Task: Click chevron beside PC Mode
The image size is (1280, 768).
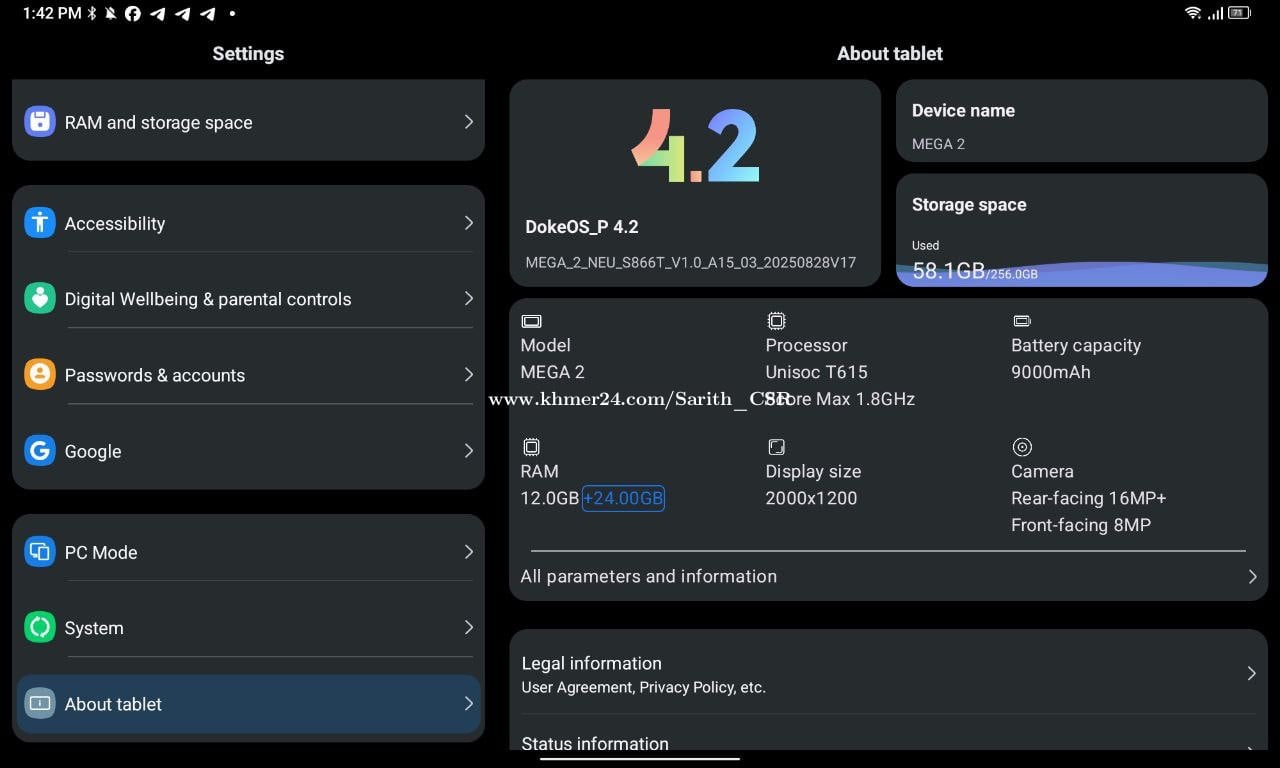Action: (x=468, y=552)
